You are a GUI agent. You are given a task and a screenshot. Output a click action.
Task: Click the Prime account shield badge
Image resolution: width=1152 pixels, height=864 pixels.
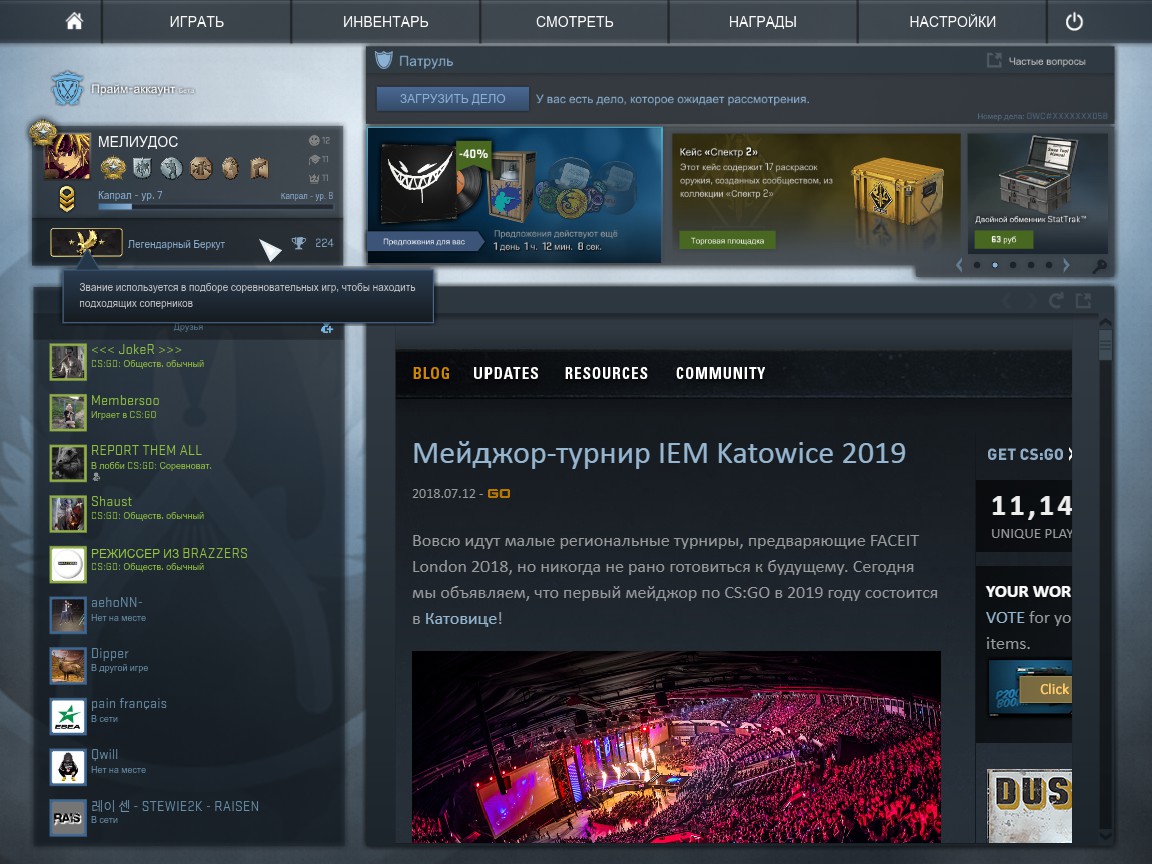67,89
